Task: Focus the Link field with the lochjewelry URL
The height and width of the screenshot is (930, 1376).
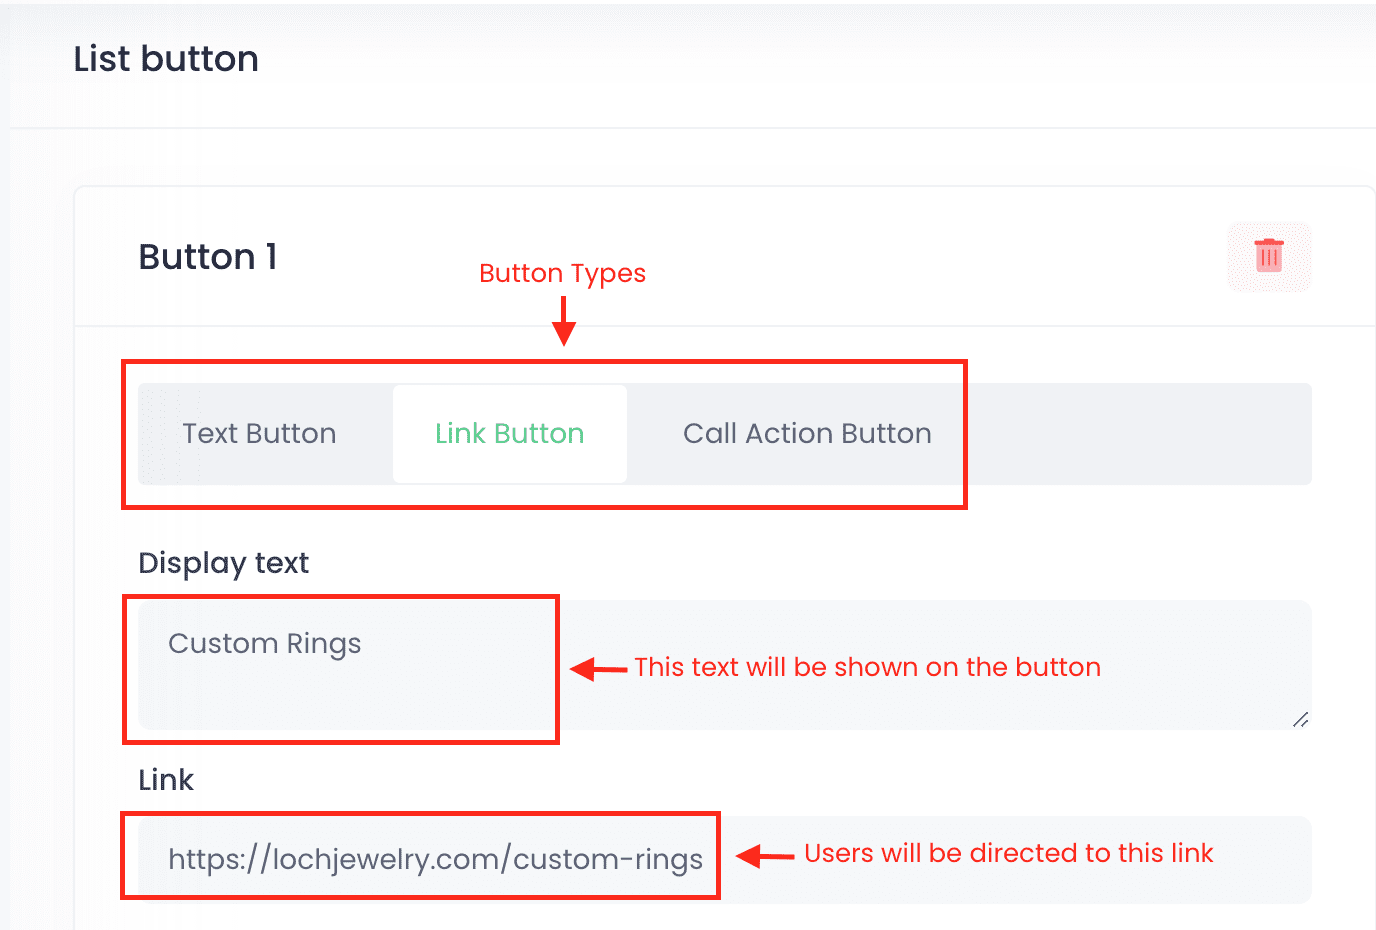Action: [435, 859]
